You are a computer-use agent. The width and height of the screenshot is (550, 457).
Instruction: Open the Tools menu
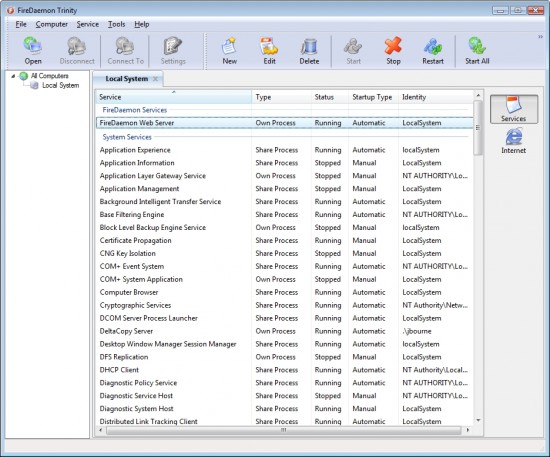116,24
